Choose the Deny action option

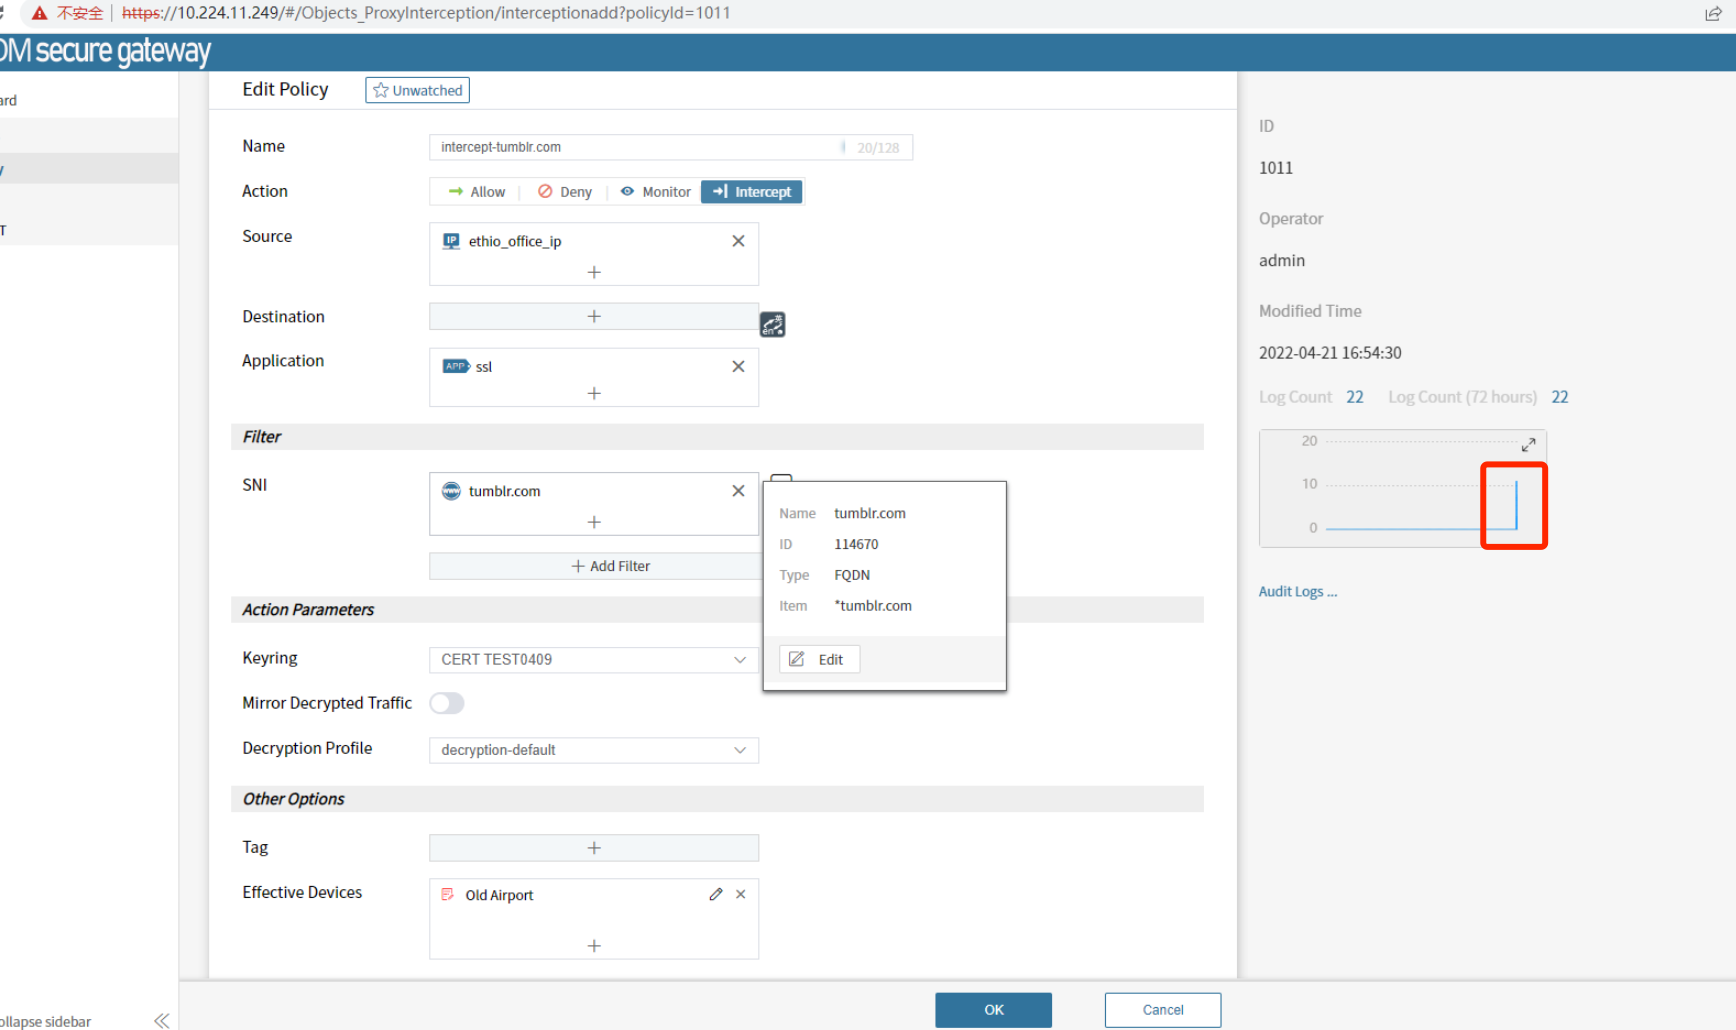click(565, 192)
